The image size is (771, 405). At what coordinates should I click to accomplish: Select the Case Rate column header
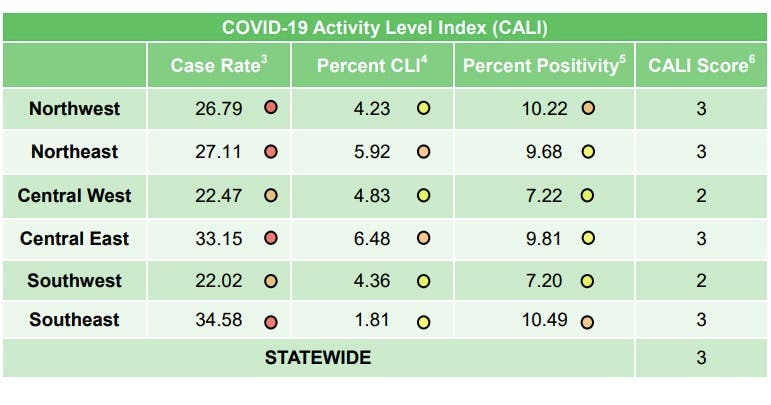click(x=219, y=66)
